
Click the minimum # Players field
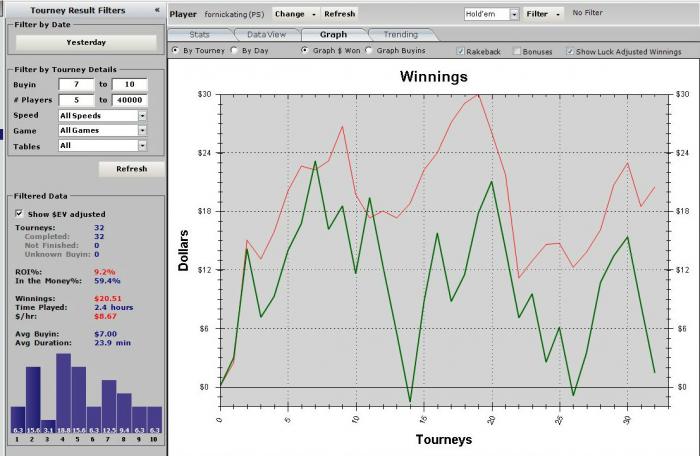tap(76, 100)
